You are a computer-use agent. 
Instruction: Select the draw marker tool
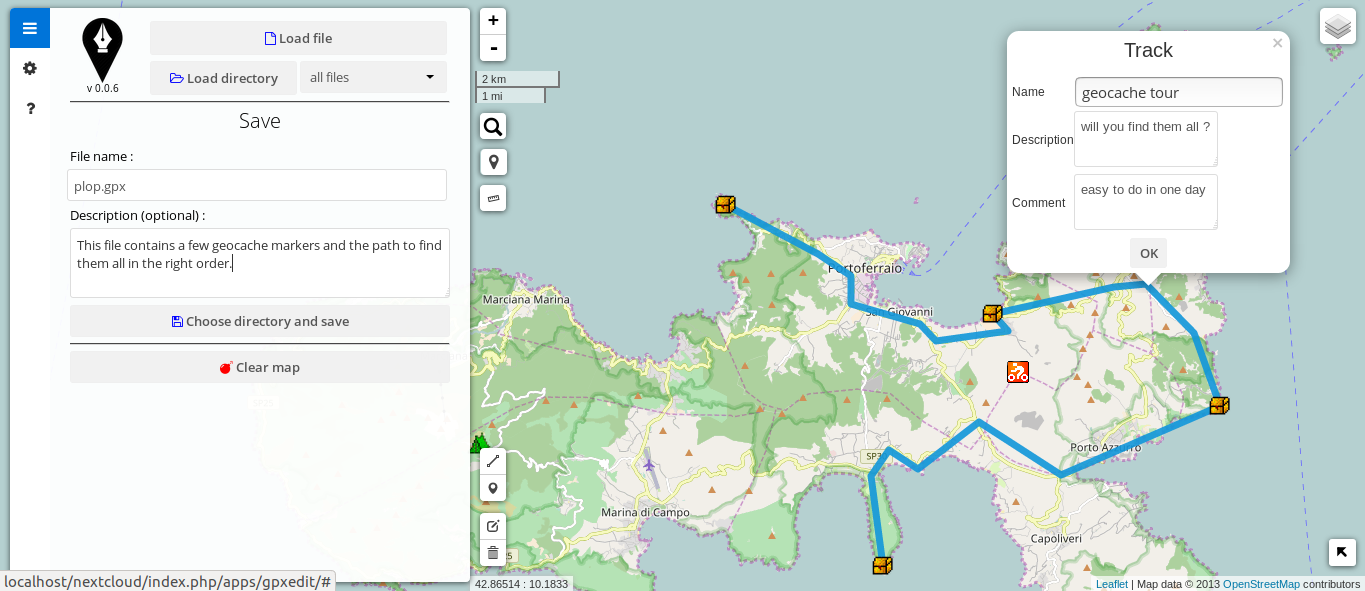(x=493, y=488)
